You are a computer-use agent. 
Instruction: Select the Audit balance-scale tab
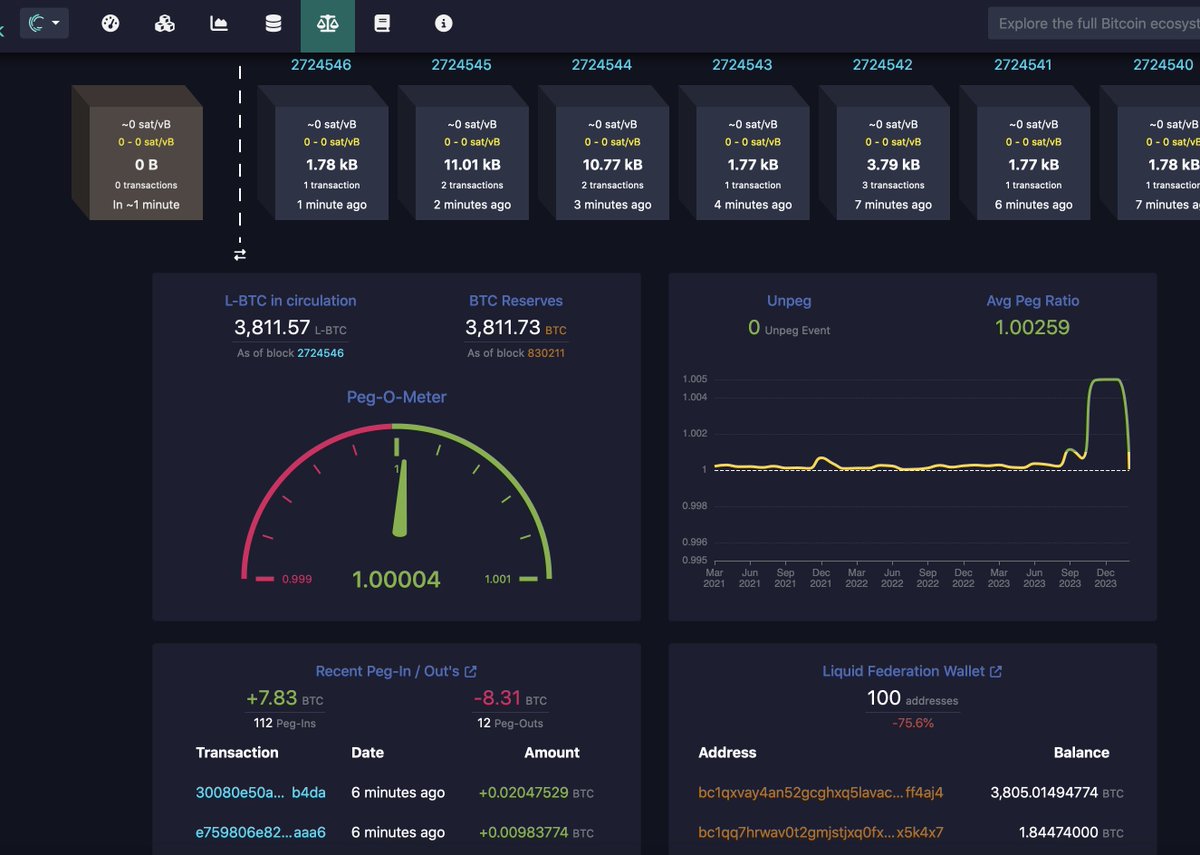(327, 24)
